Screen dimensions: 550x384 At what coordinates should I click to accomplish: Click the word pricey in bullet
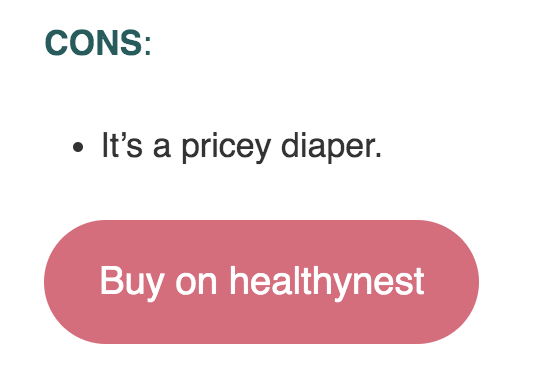(226, 147)
